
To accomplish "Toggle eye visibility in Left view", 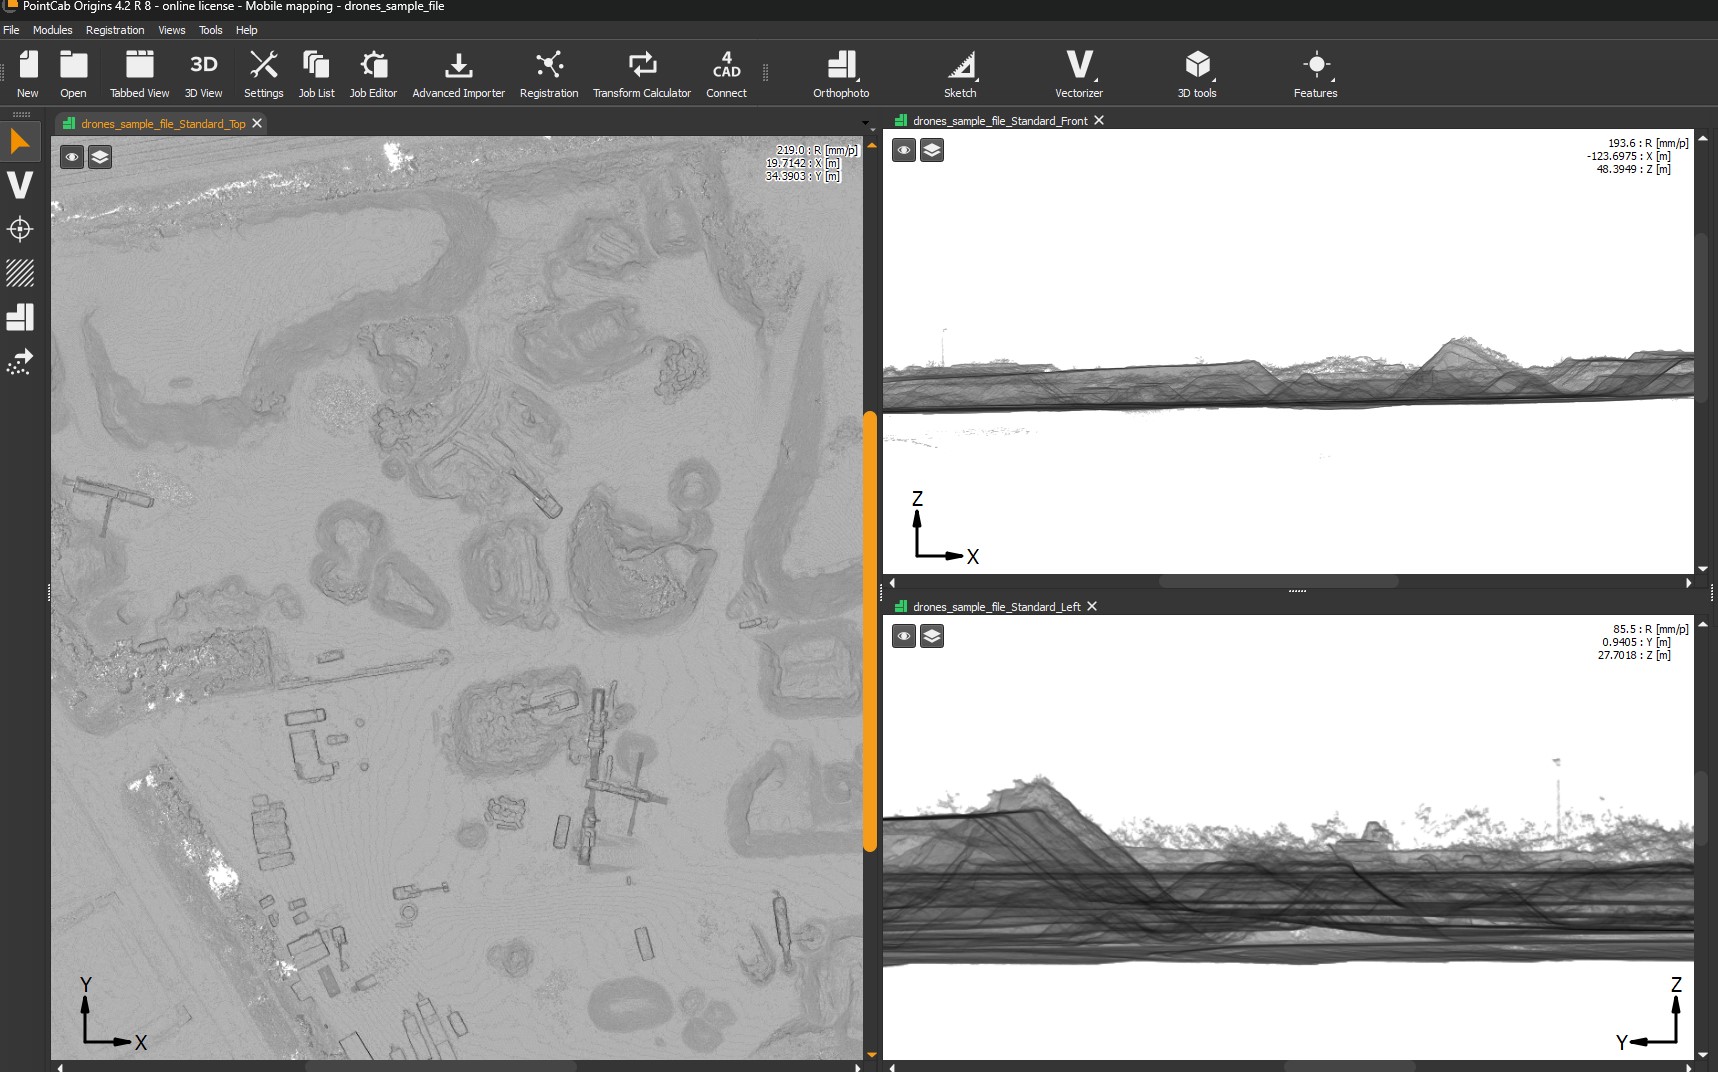I will (x=904, y=636).
